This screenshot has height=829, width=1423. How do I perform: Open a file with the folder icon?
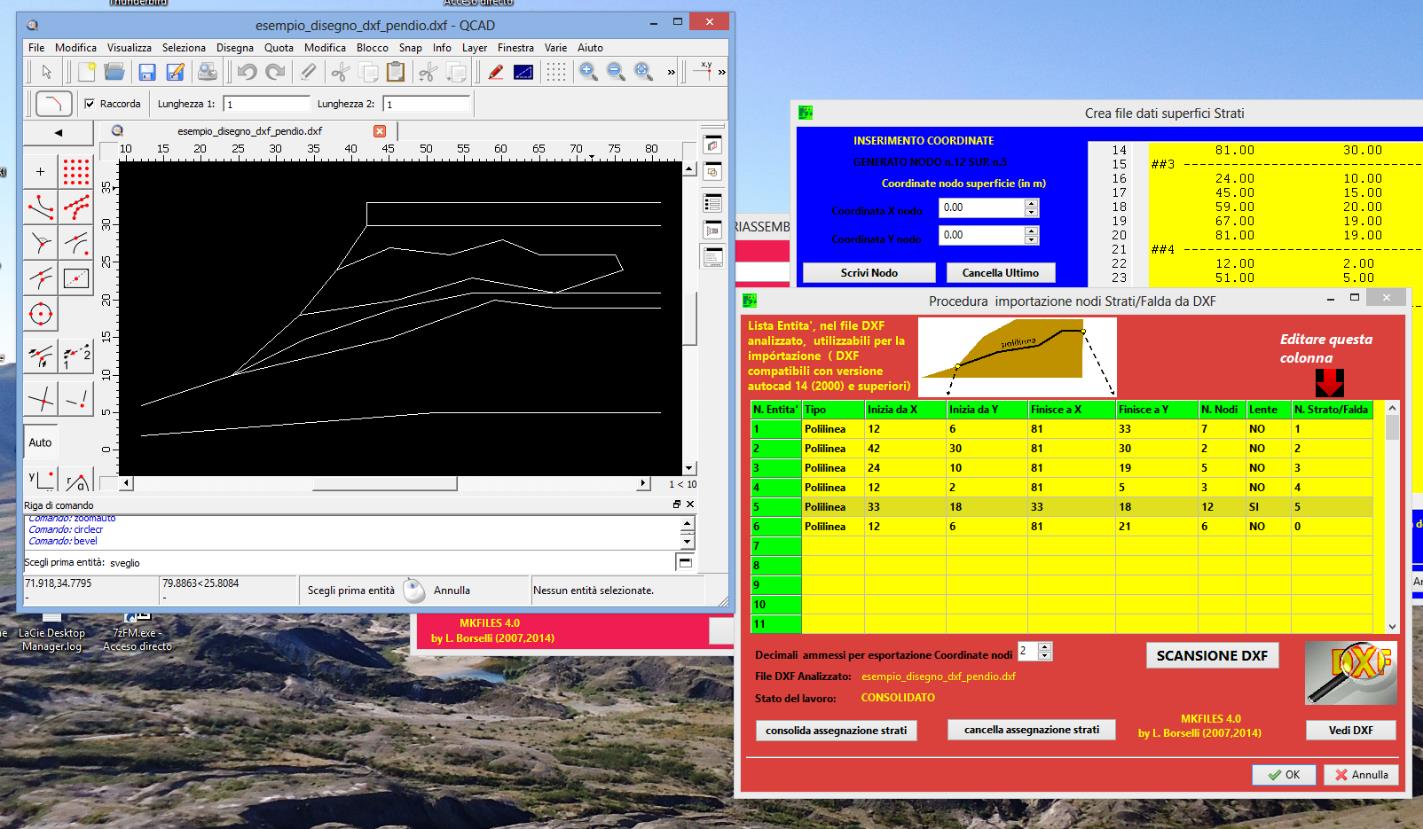(114, 73)
